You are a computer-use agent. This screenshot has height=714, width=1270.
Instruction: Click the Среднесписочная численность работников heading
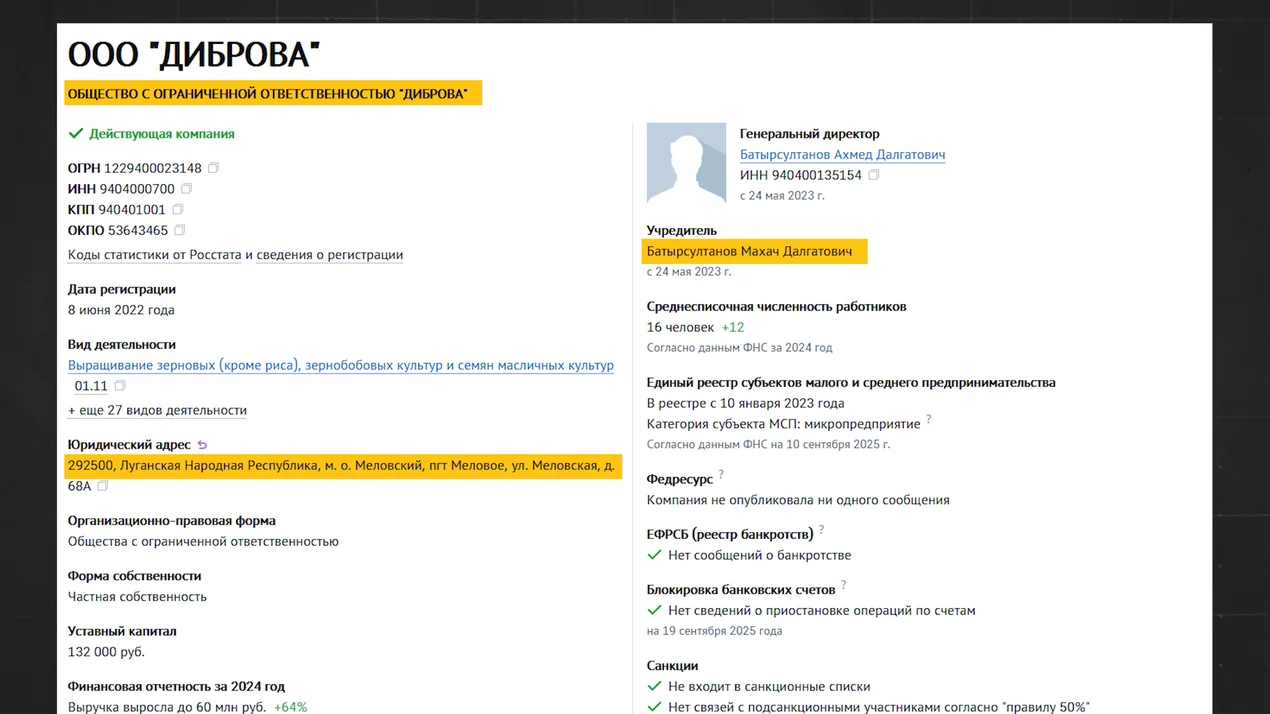tap(777, 306)
